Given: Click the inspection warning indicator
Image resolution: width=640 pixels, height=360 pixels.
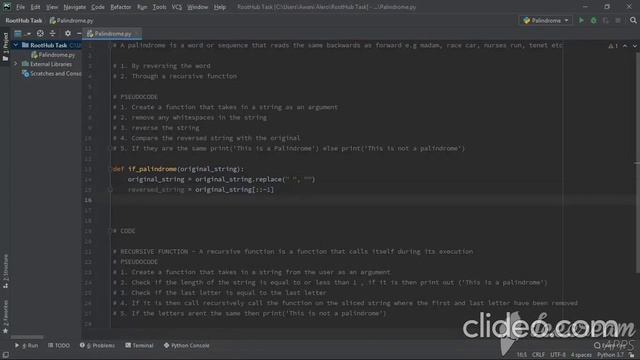Looking at the screenshot, I should pyautogui.click(x=613, y=46).
